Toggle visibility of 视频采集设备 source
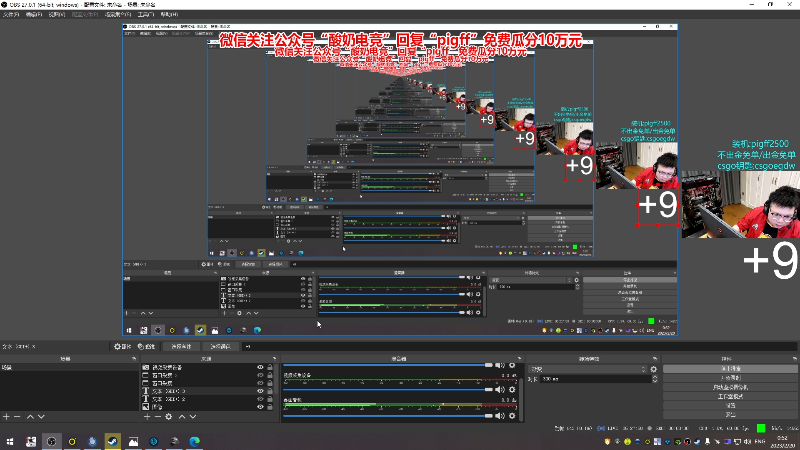 coord(260,367)
